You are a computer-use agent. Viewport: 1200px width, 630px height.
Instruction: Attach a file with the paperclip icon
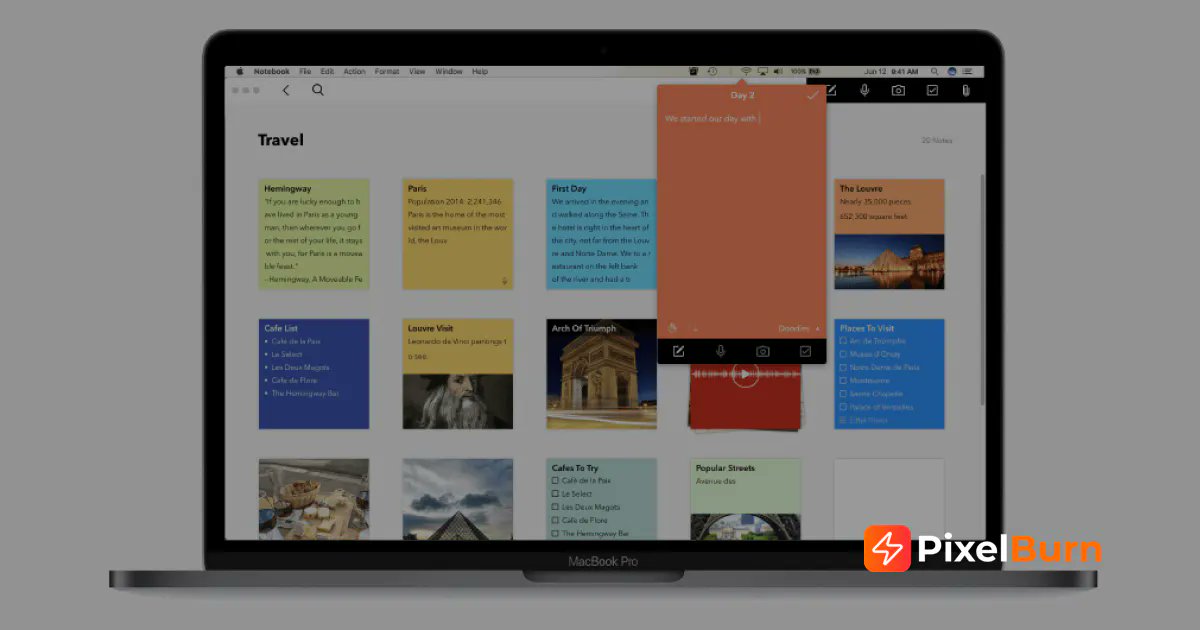pos(965,90)
